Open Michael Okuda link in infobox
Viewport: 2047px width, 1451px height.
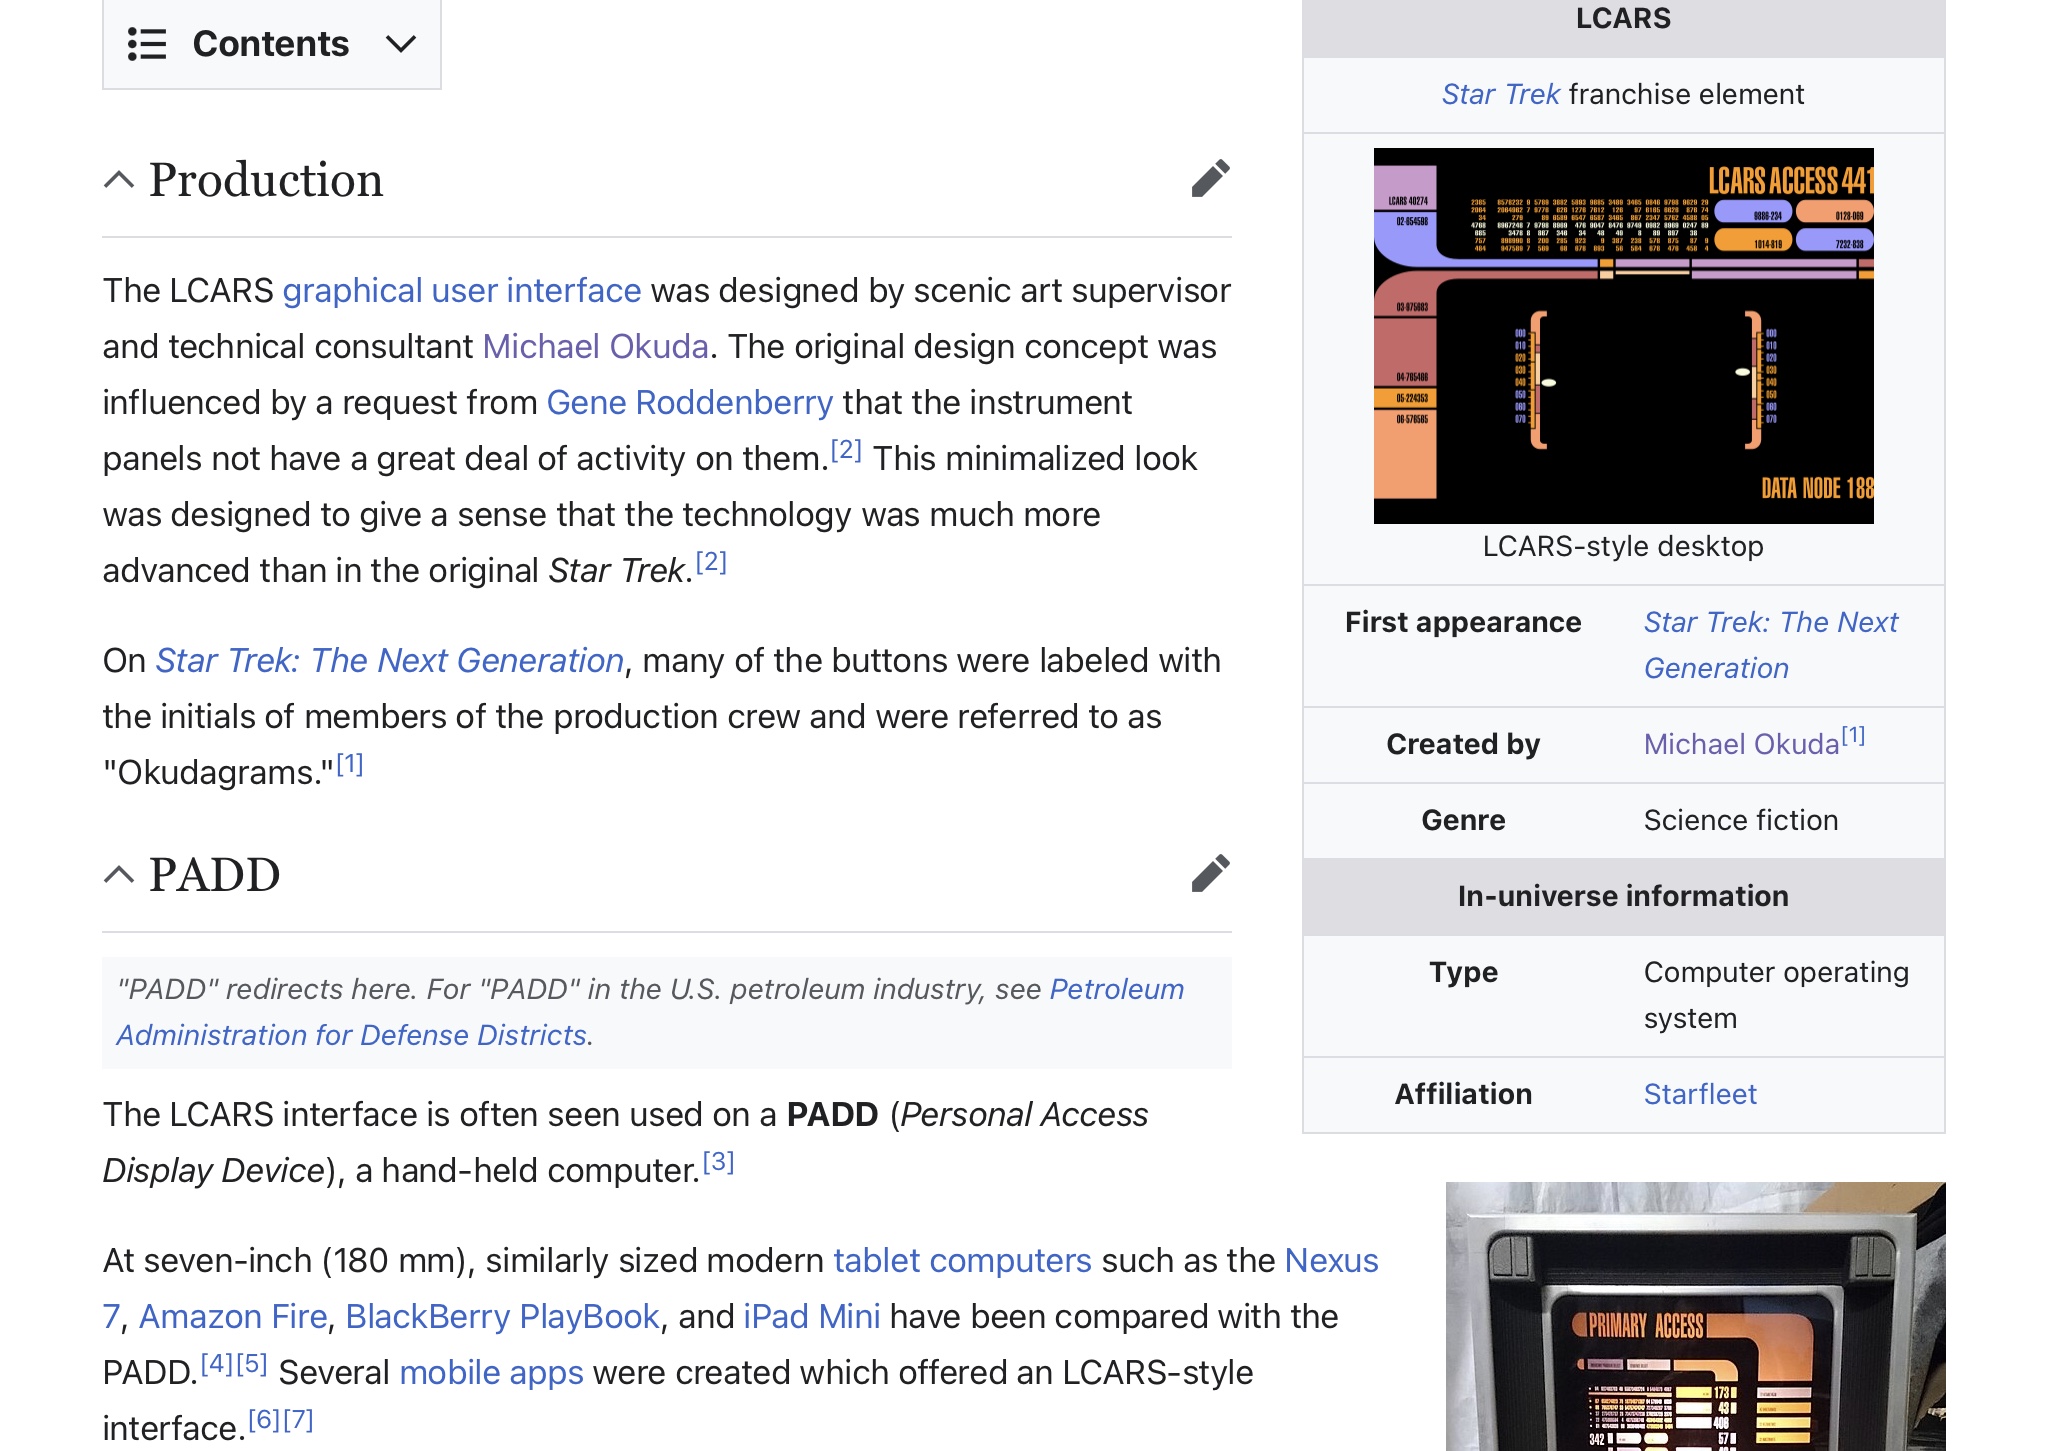[1741, 744]
